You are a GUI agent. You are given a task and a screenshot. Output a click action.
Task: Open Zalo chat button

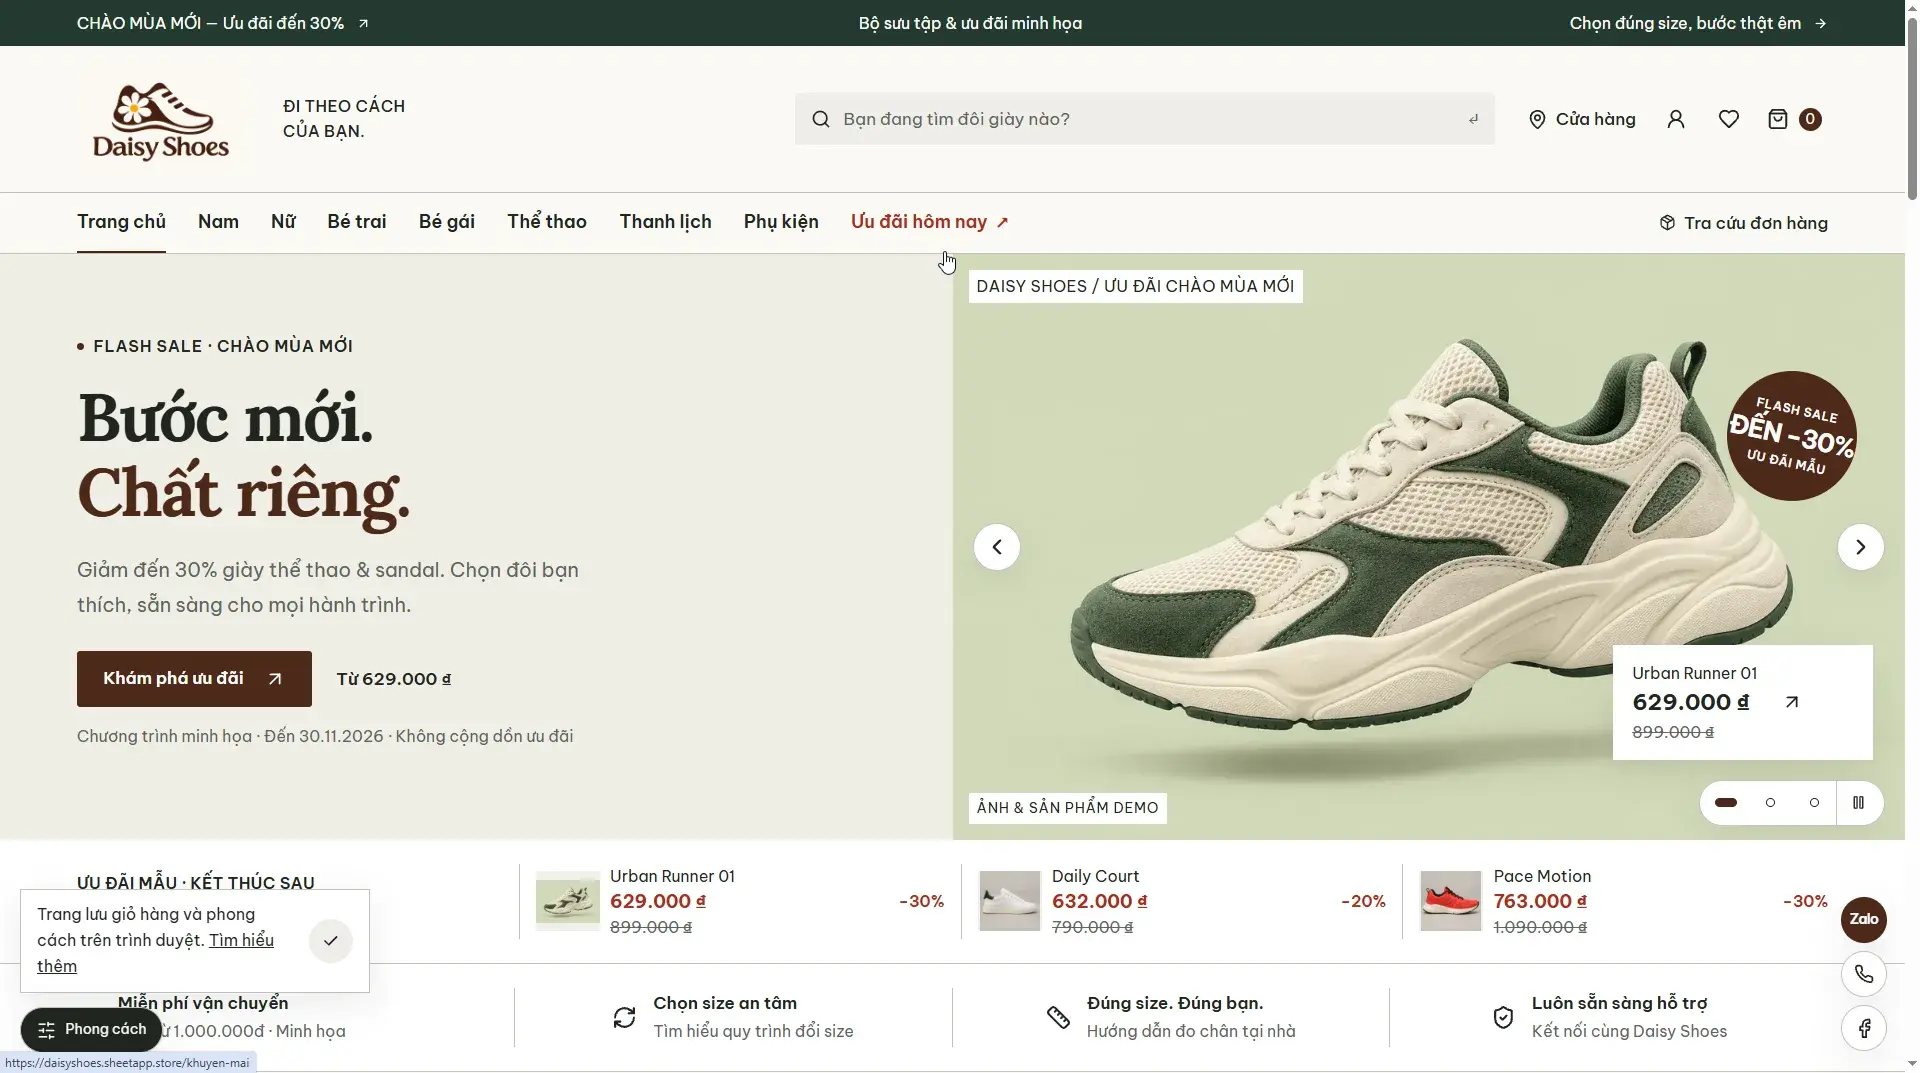(x=1864, y=919)
